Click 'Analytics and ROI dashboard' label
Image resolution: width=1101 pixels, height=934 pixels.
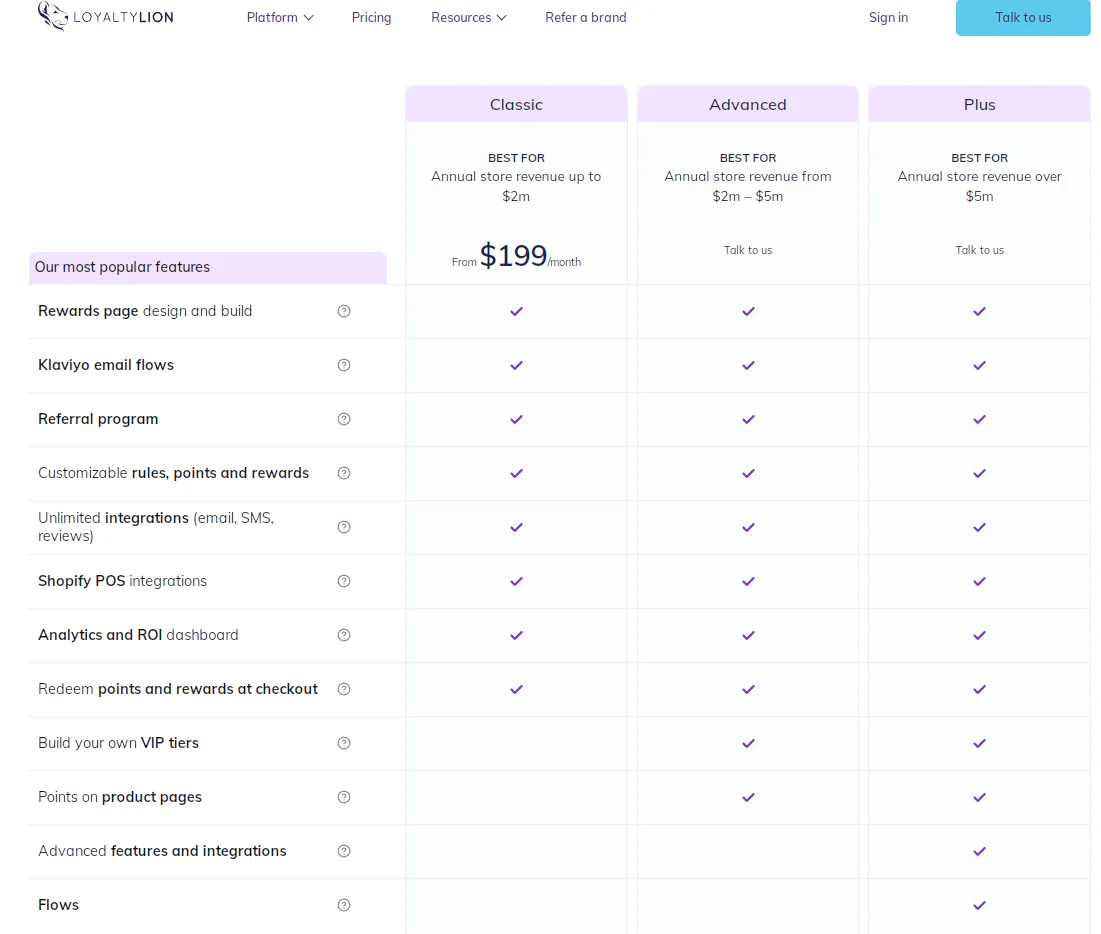(x=138, y=636)
